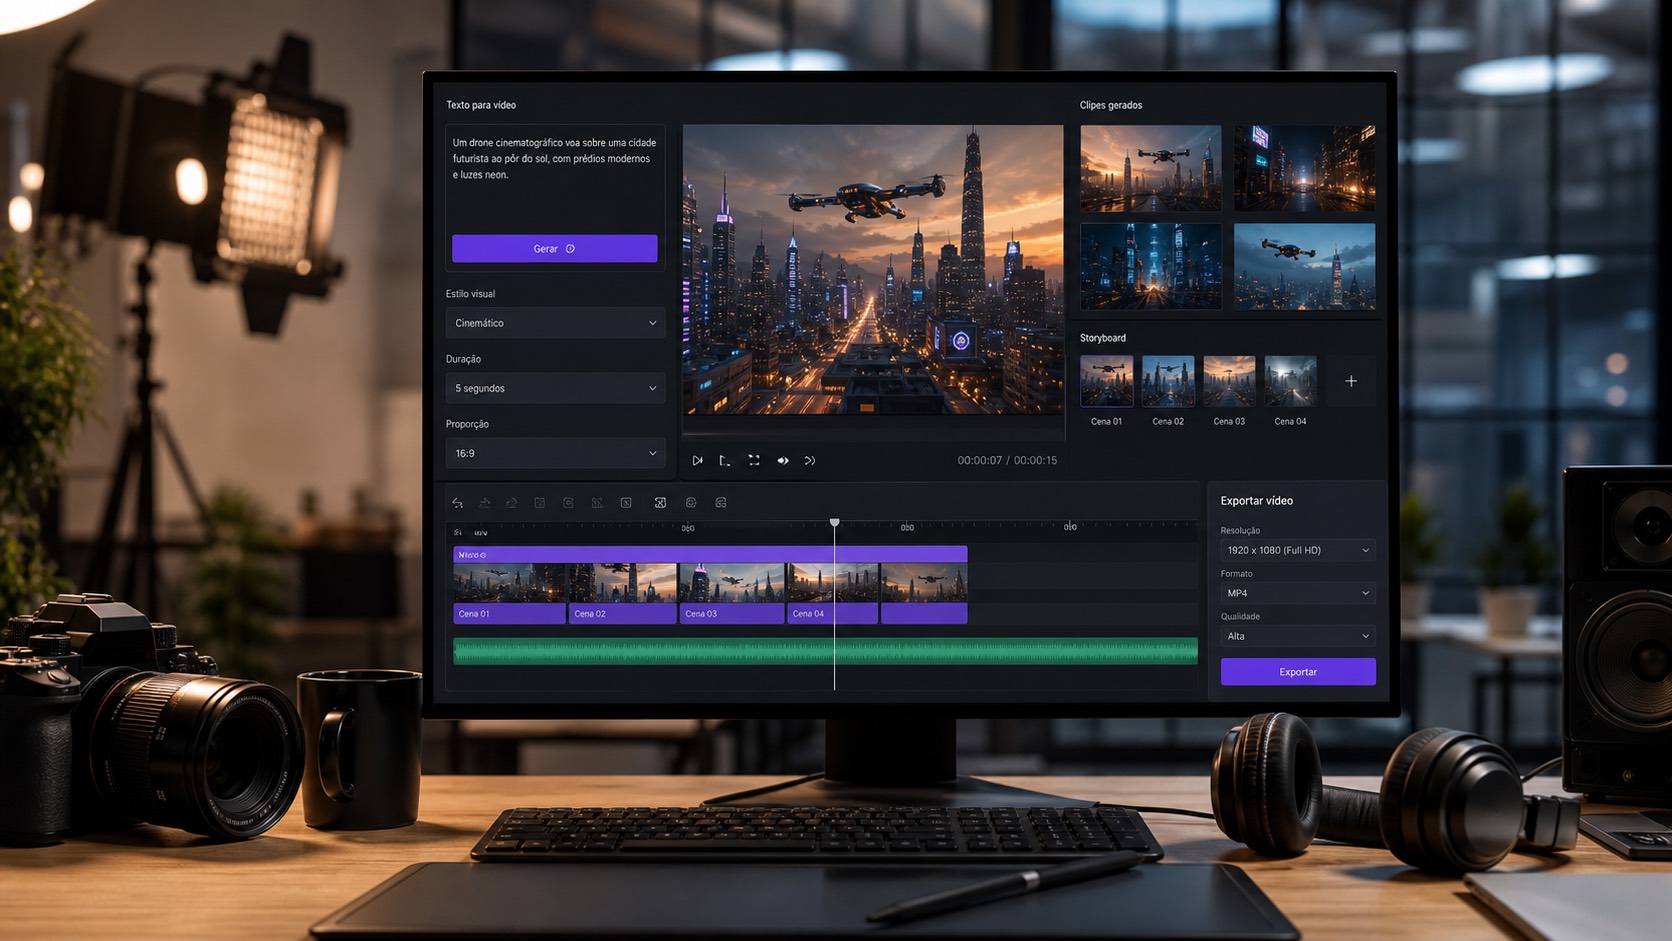Viewport: 1672px width, 941px height.
Task: Toggle fullscreen preview icon
Action: tap(754, 461)
